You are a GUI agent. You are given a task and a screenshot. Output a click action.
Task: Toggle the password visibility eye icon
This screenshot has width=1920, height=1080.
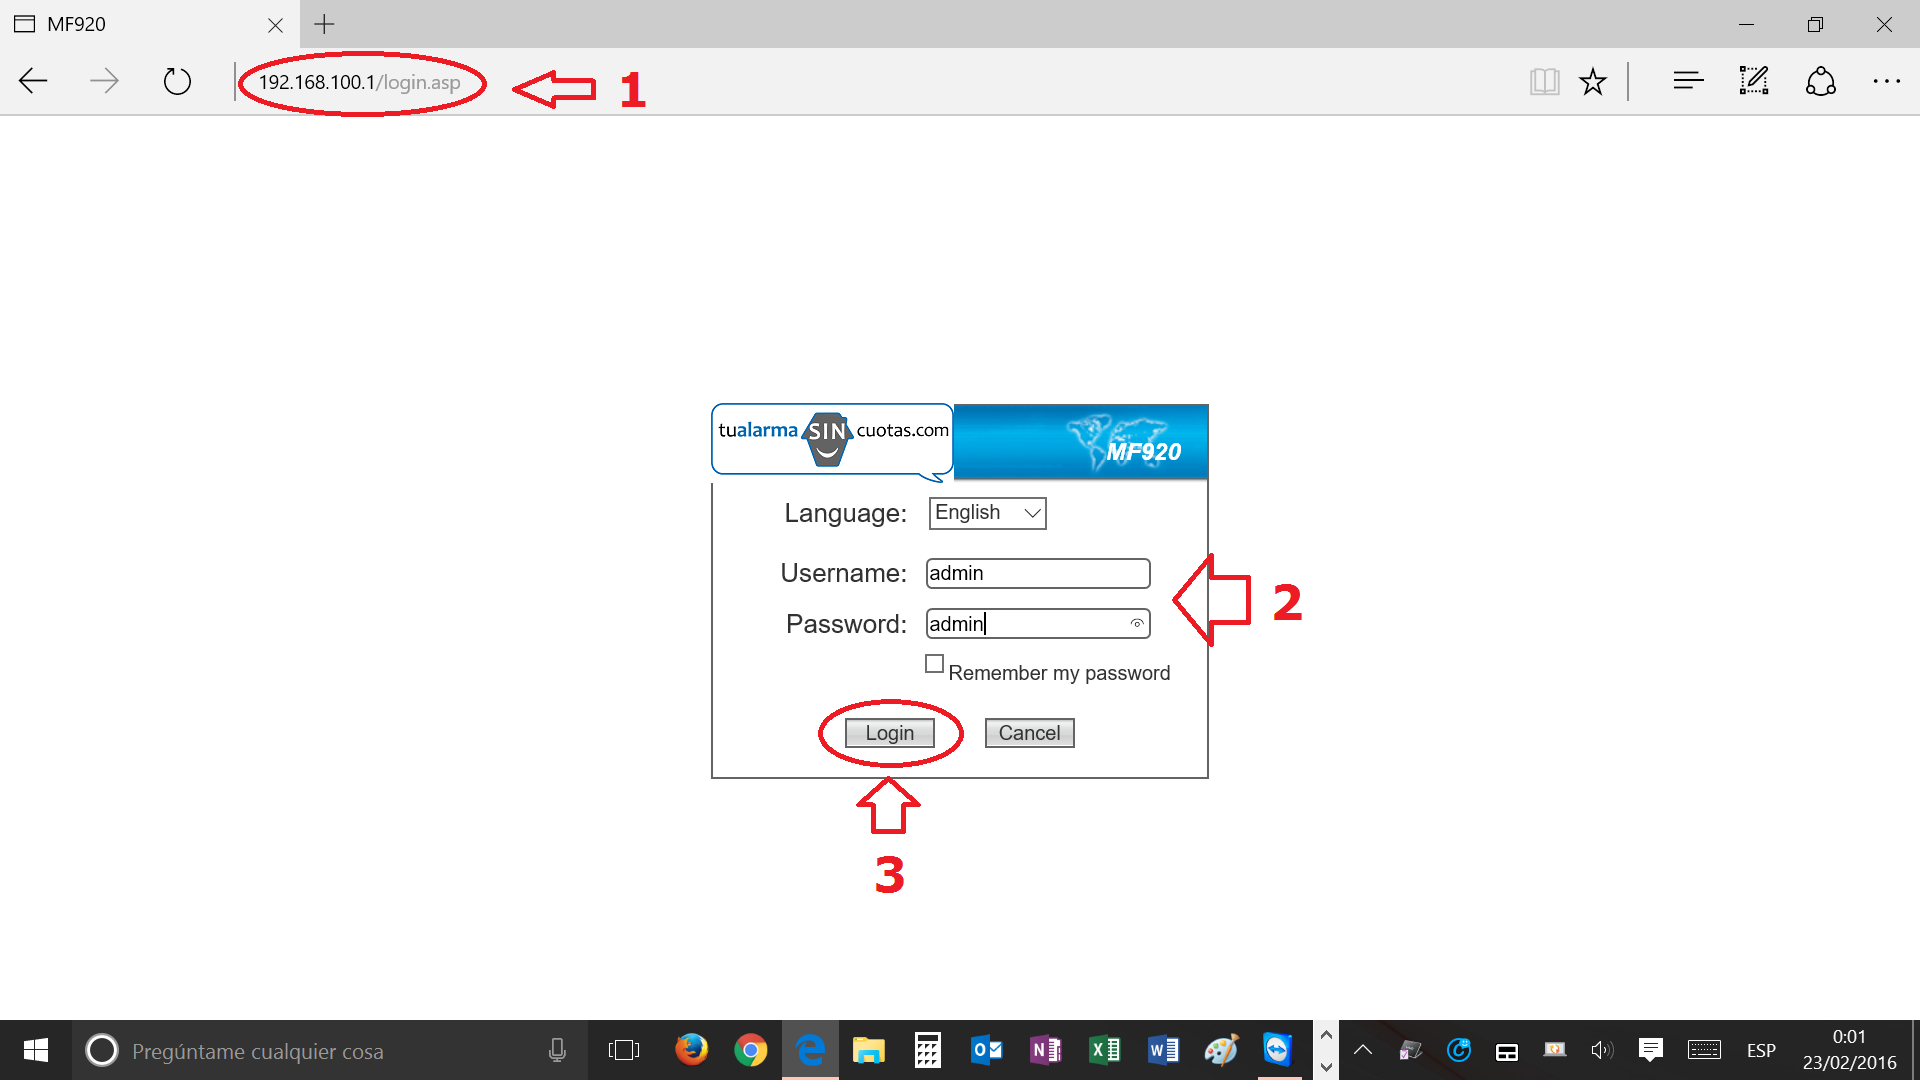coord(1135,624)
